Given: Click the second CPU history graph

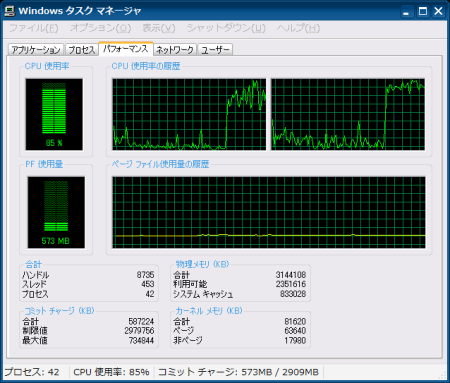Looking at the screenshot, I should pyautogui.click(x=348, y=114).
